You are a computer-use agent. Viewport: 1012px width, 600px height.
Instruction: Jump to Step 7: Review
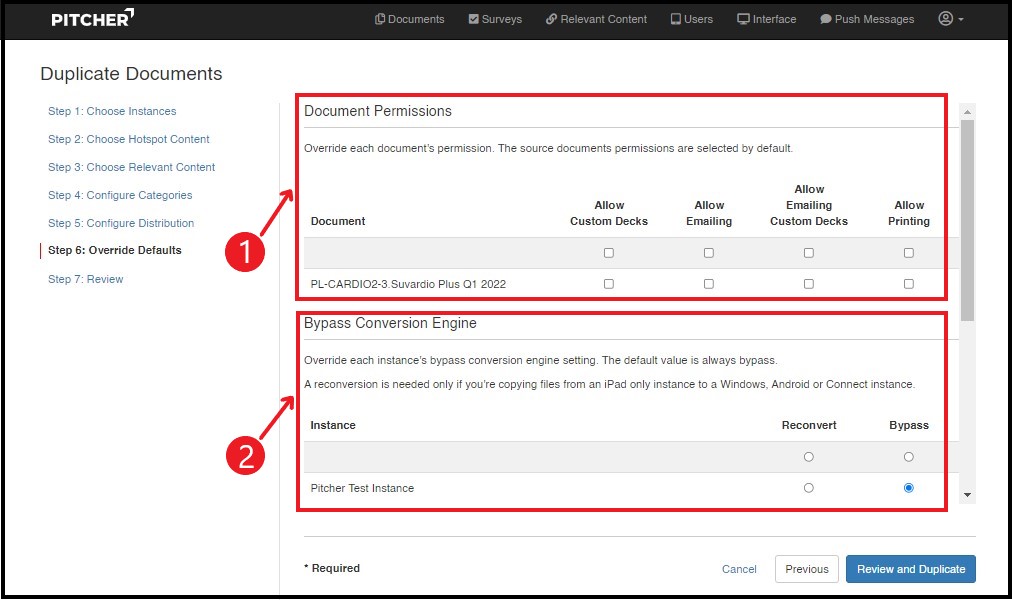pyautogui.click(x=85, y=279)
